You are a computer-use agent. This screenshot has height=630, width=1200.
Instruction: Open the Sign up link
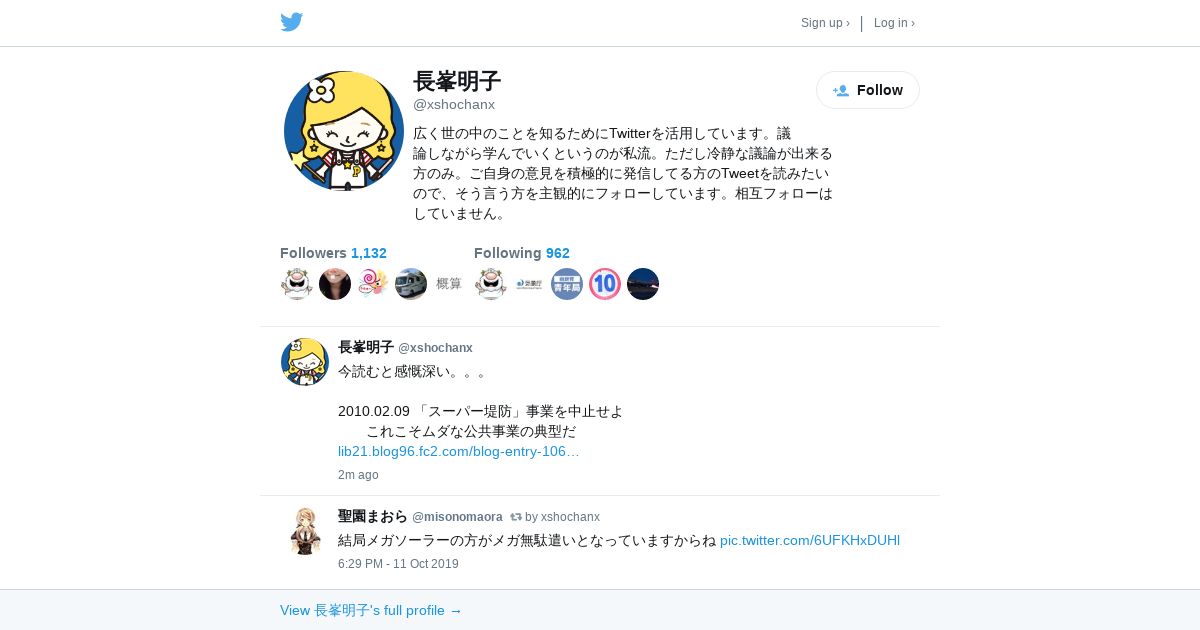(825, 23)
